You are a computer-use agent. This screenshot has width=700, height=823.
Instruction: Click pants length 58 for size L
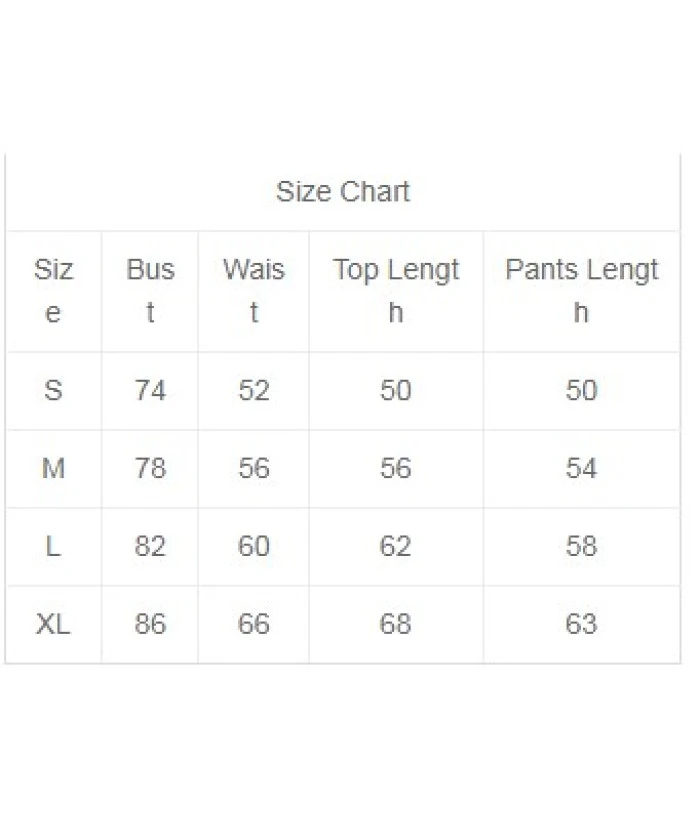(581, 546)
